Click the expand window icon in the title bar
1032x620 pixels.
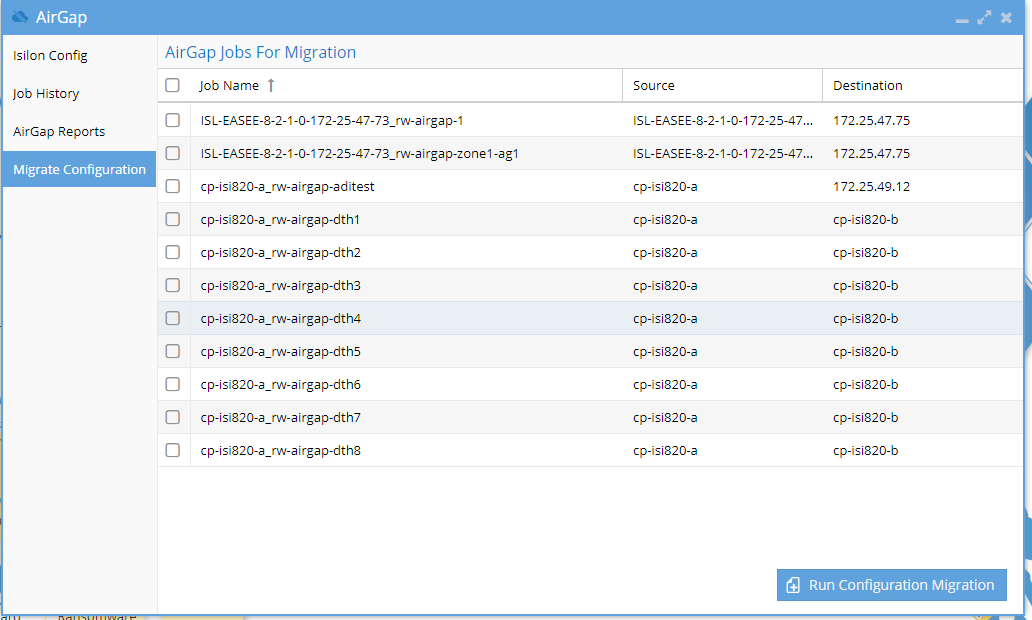click(984, 17)
